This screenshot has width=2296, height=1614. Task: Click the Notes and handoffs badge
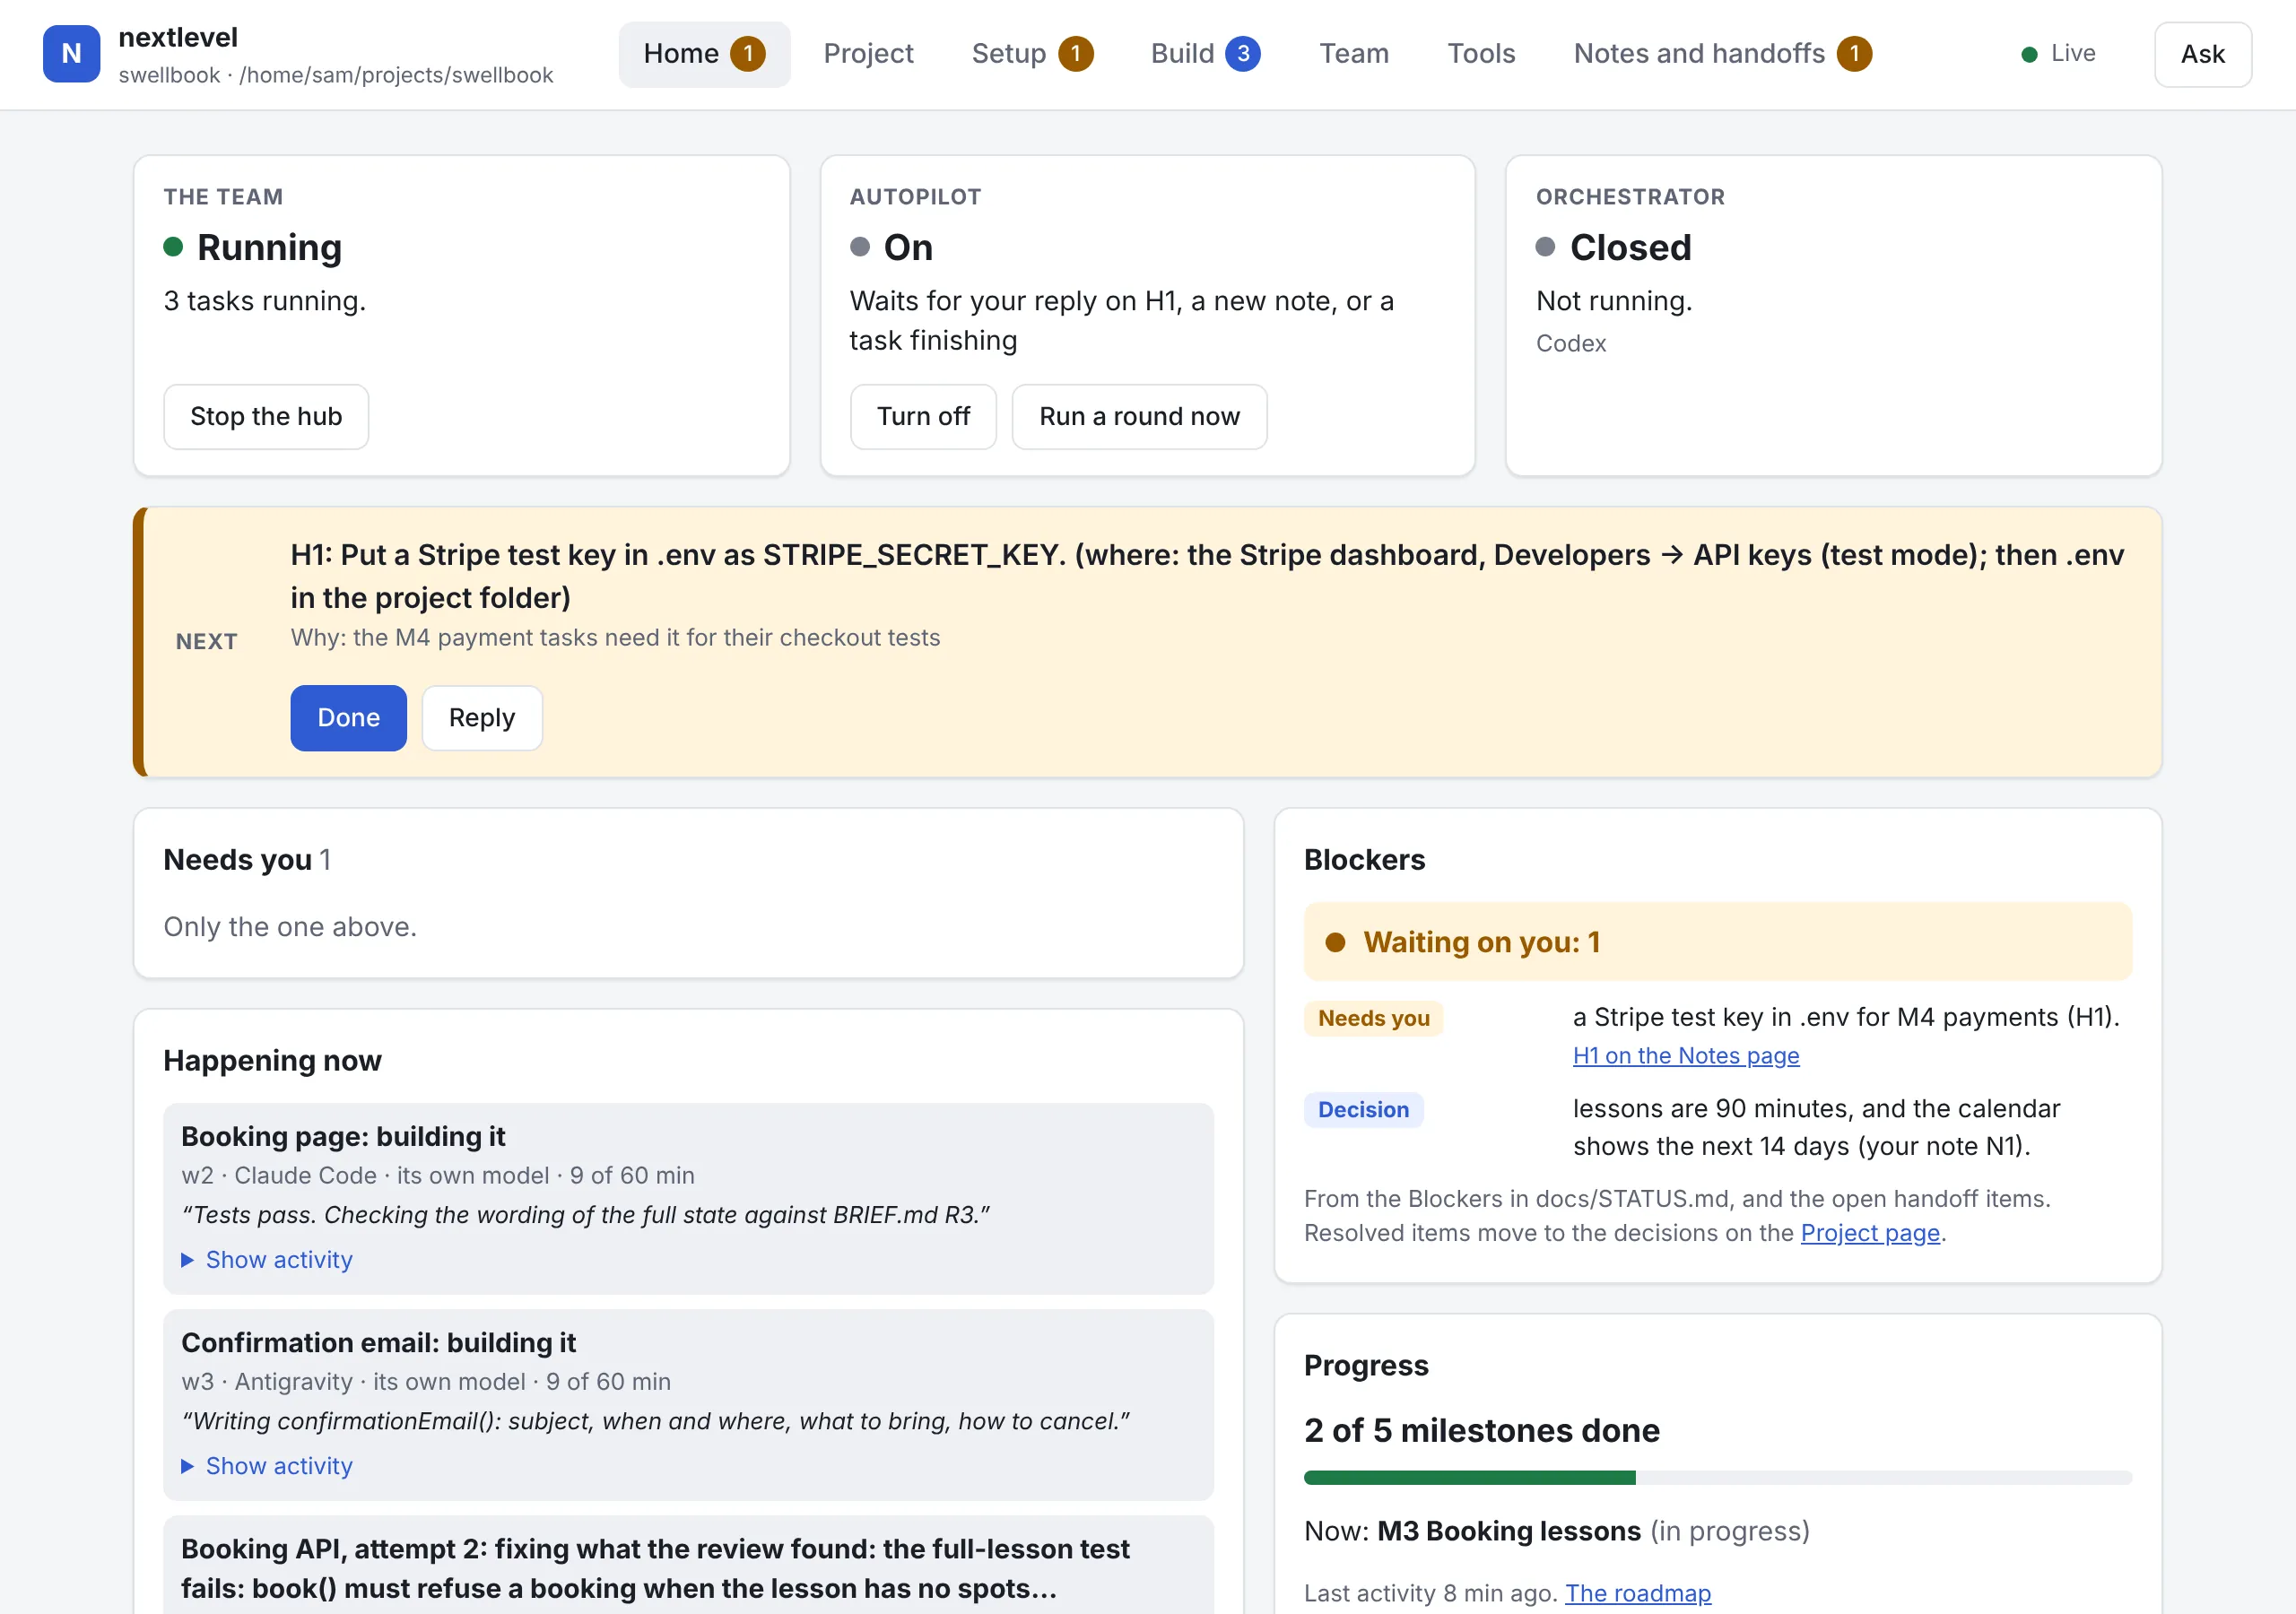pos(1854,54)
